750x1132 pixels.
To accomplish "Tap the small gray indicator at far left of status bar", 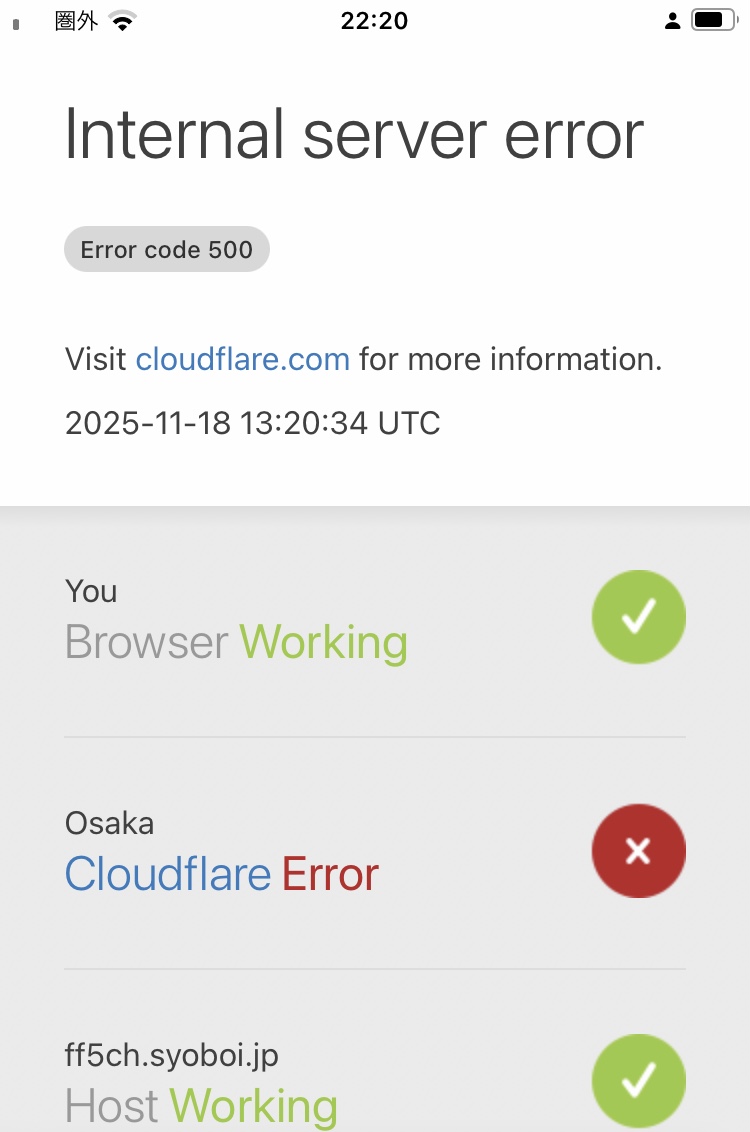I will tap(16, 24).
